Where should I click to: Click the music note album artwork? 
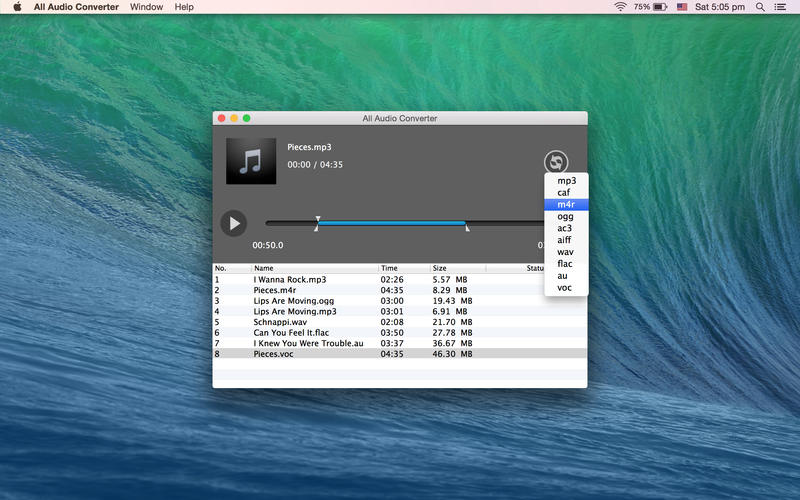click(251, 161)
